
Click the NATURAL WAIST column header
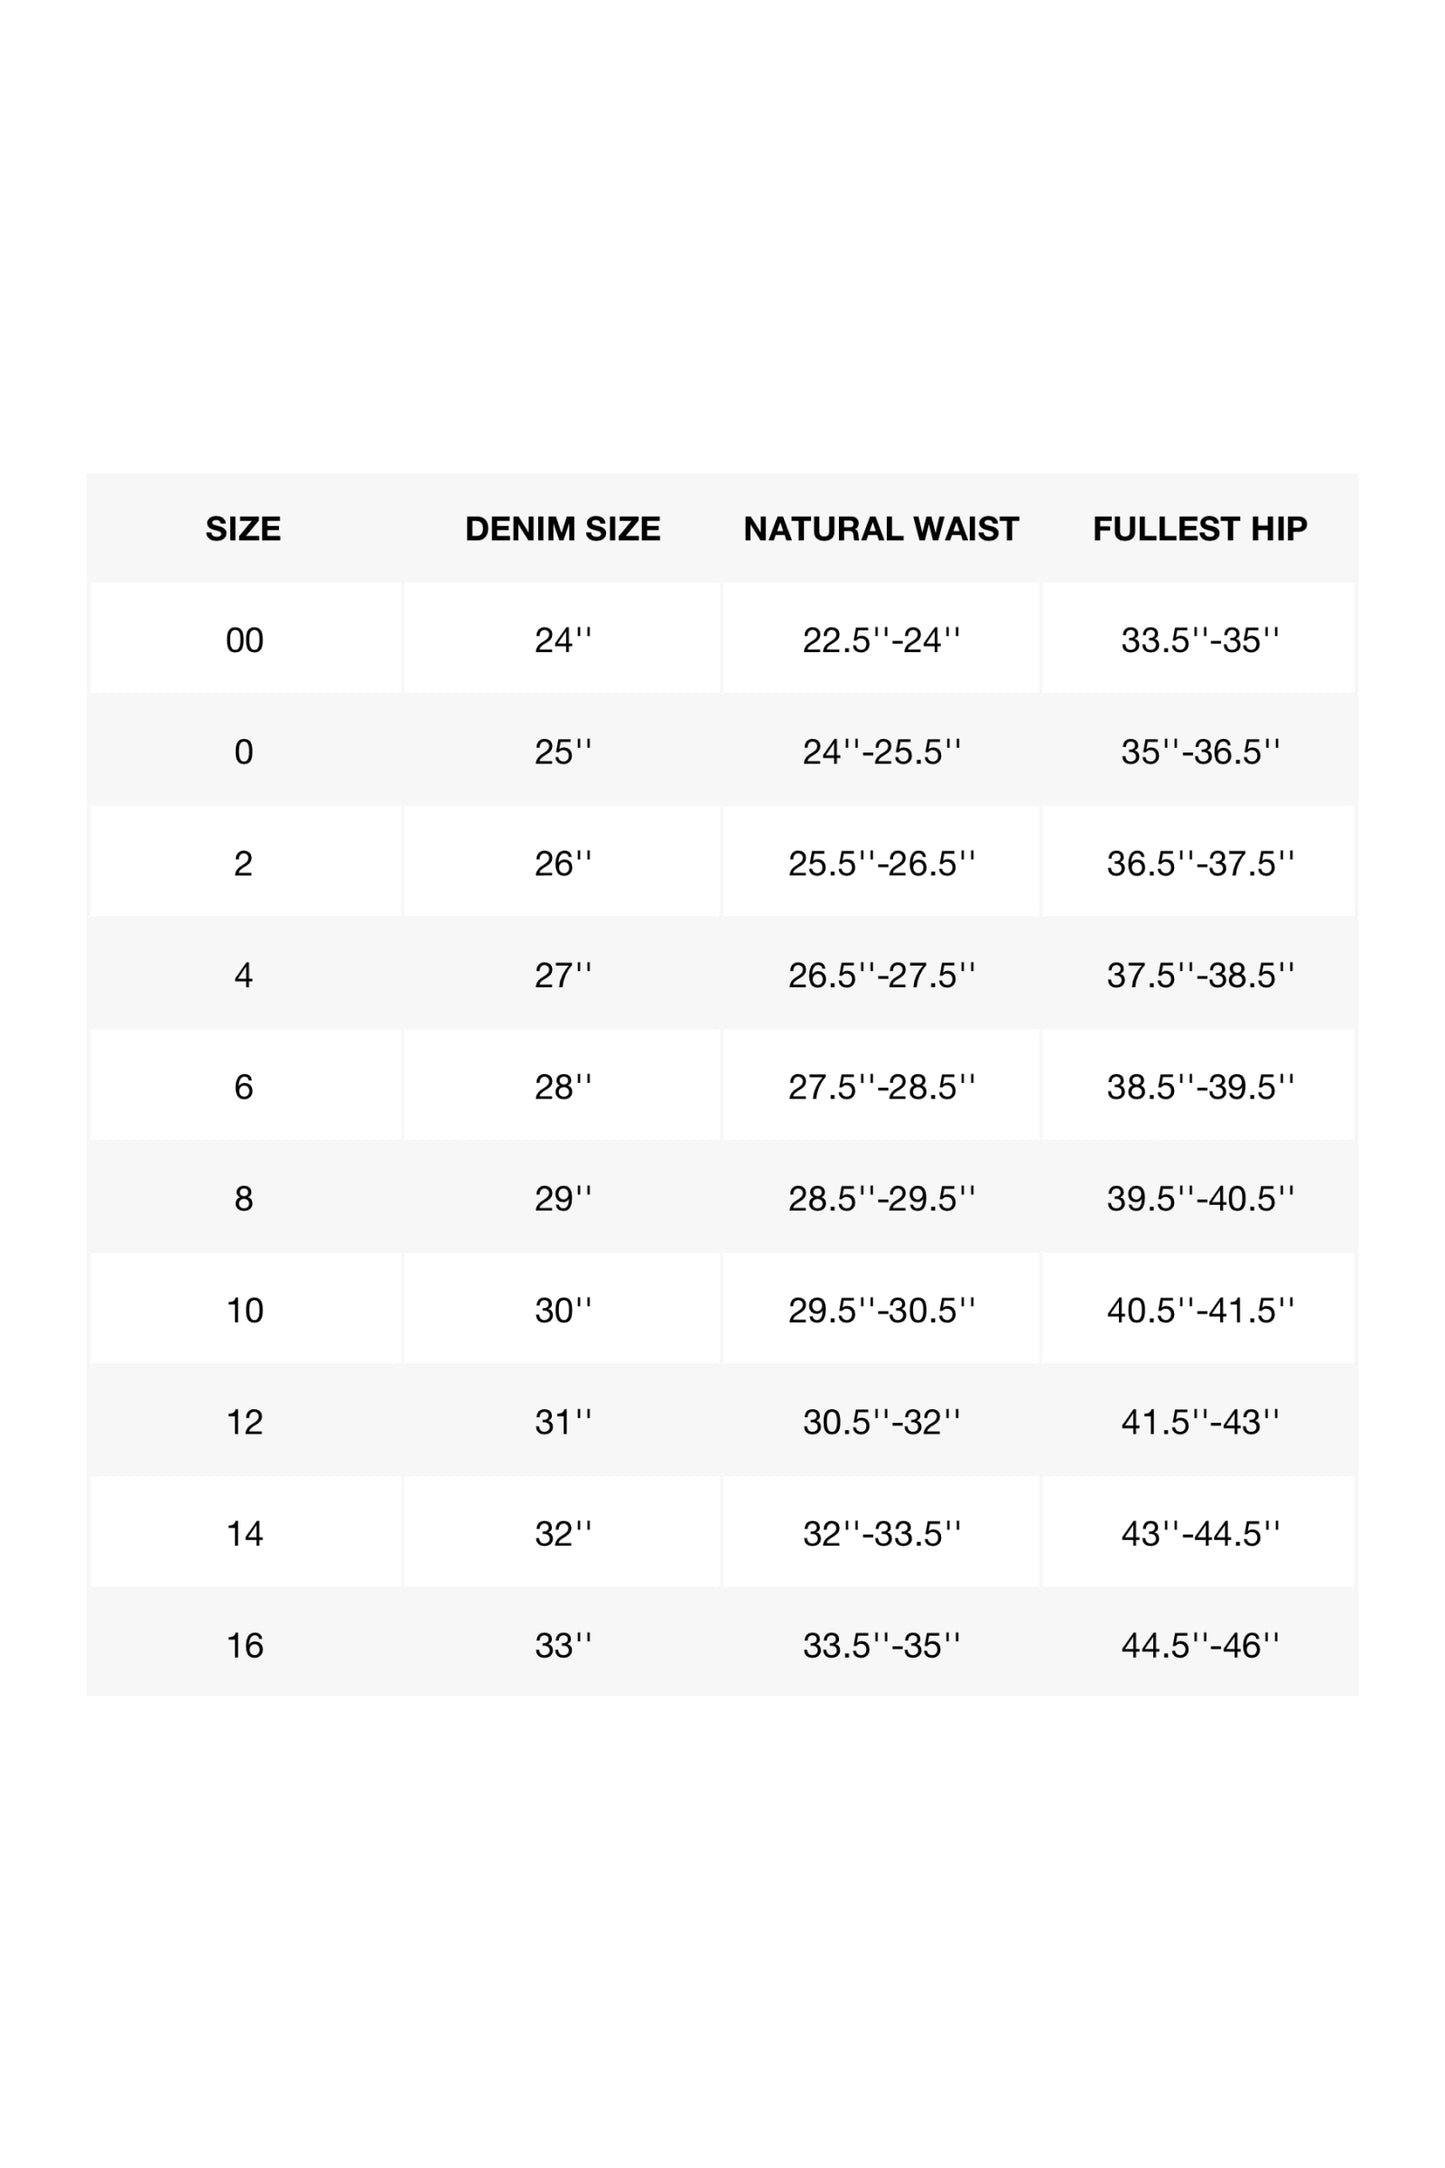881,528
